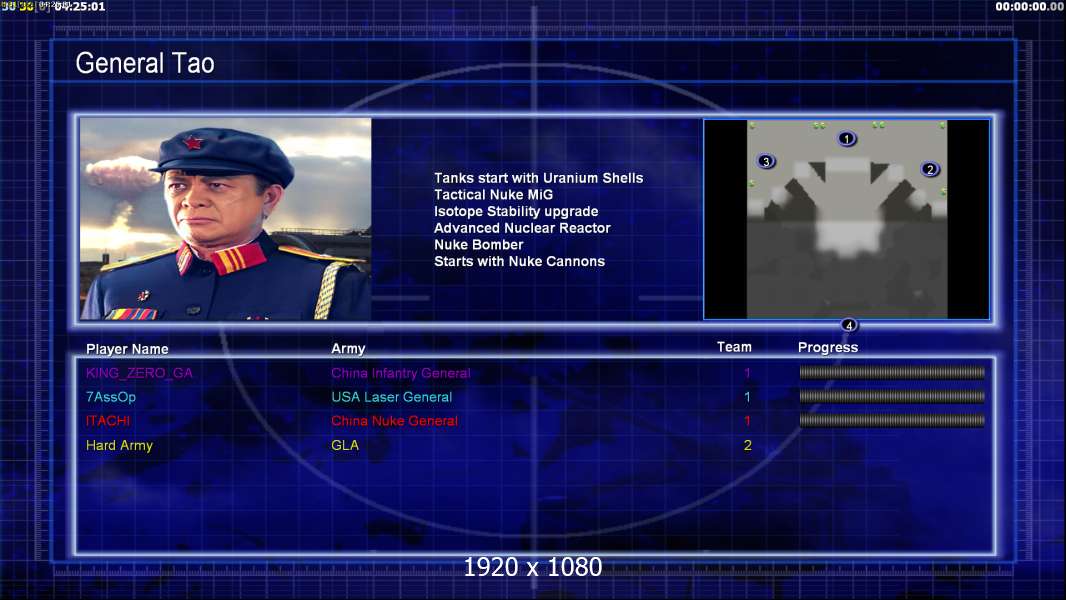Image resolution: width=1066 pixels, height=600 pixels.
Task: Click player name 7AssOp
Action: pos(111,397)
